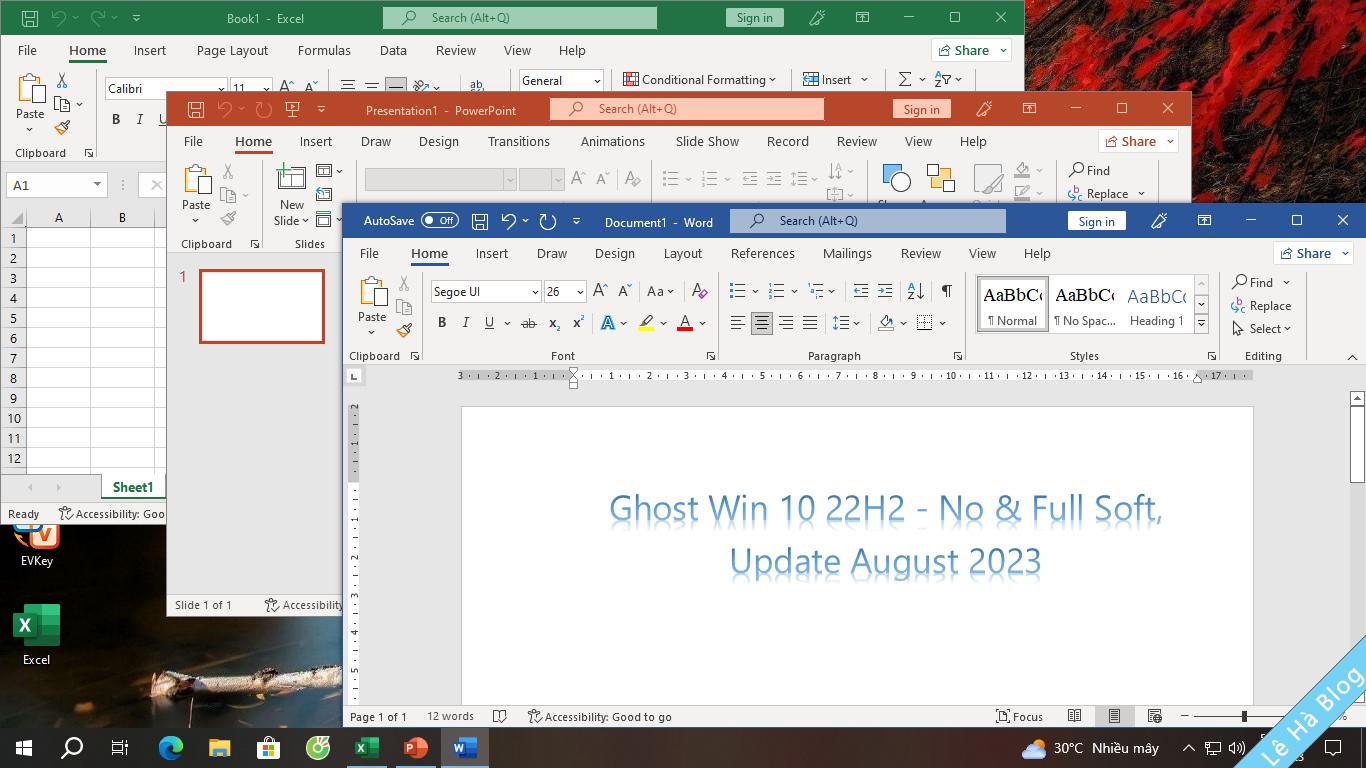
Task: Switch to Web Layout view icon
Action: [1153, 717]
